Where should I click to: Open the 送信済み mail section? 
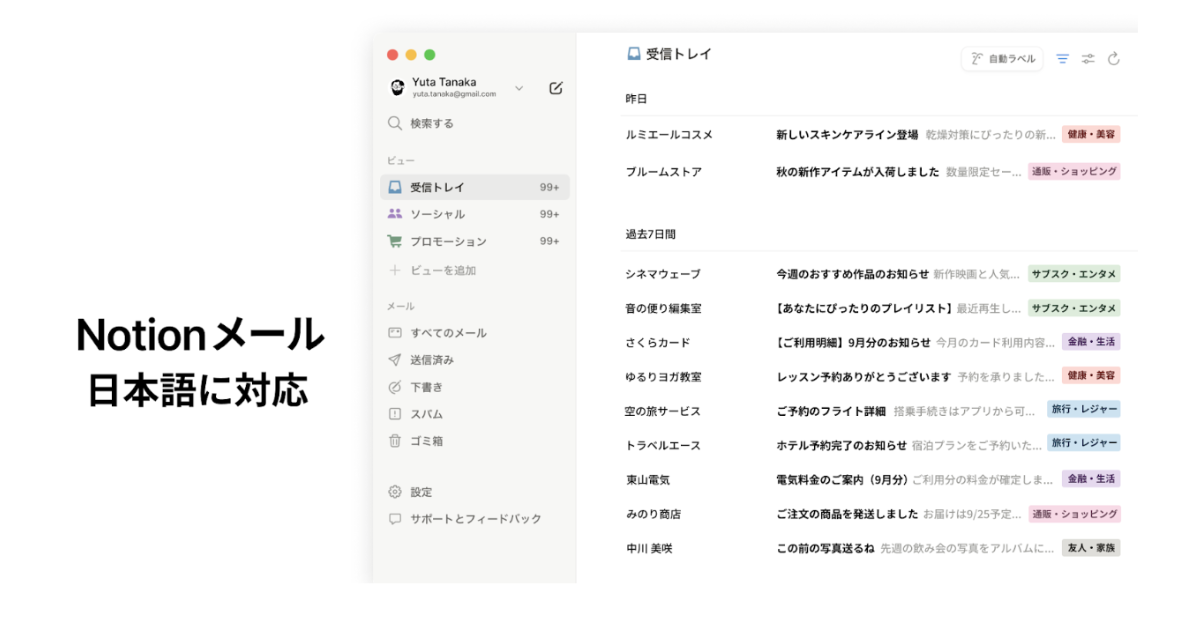coord(436,360)
